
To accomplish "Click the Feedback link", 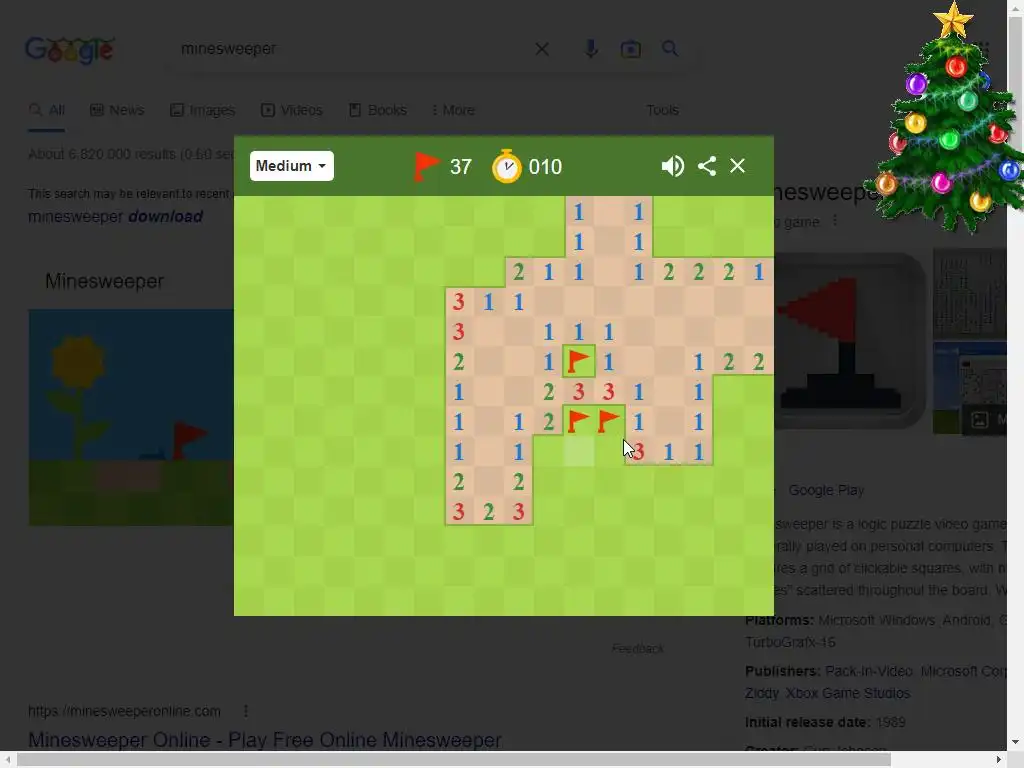I will [638, 648].
